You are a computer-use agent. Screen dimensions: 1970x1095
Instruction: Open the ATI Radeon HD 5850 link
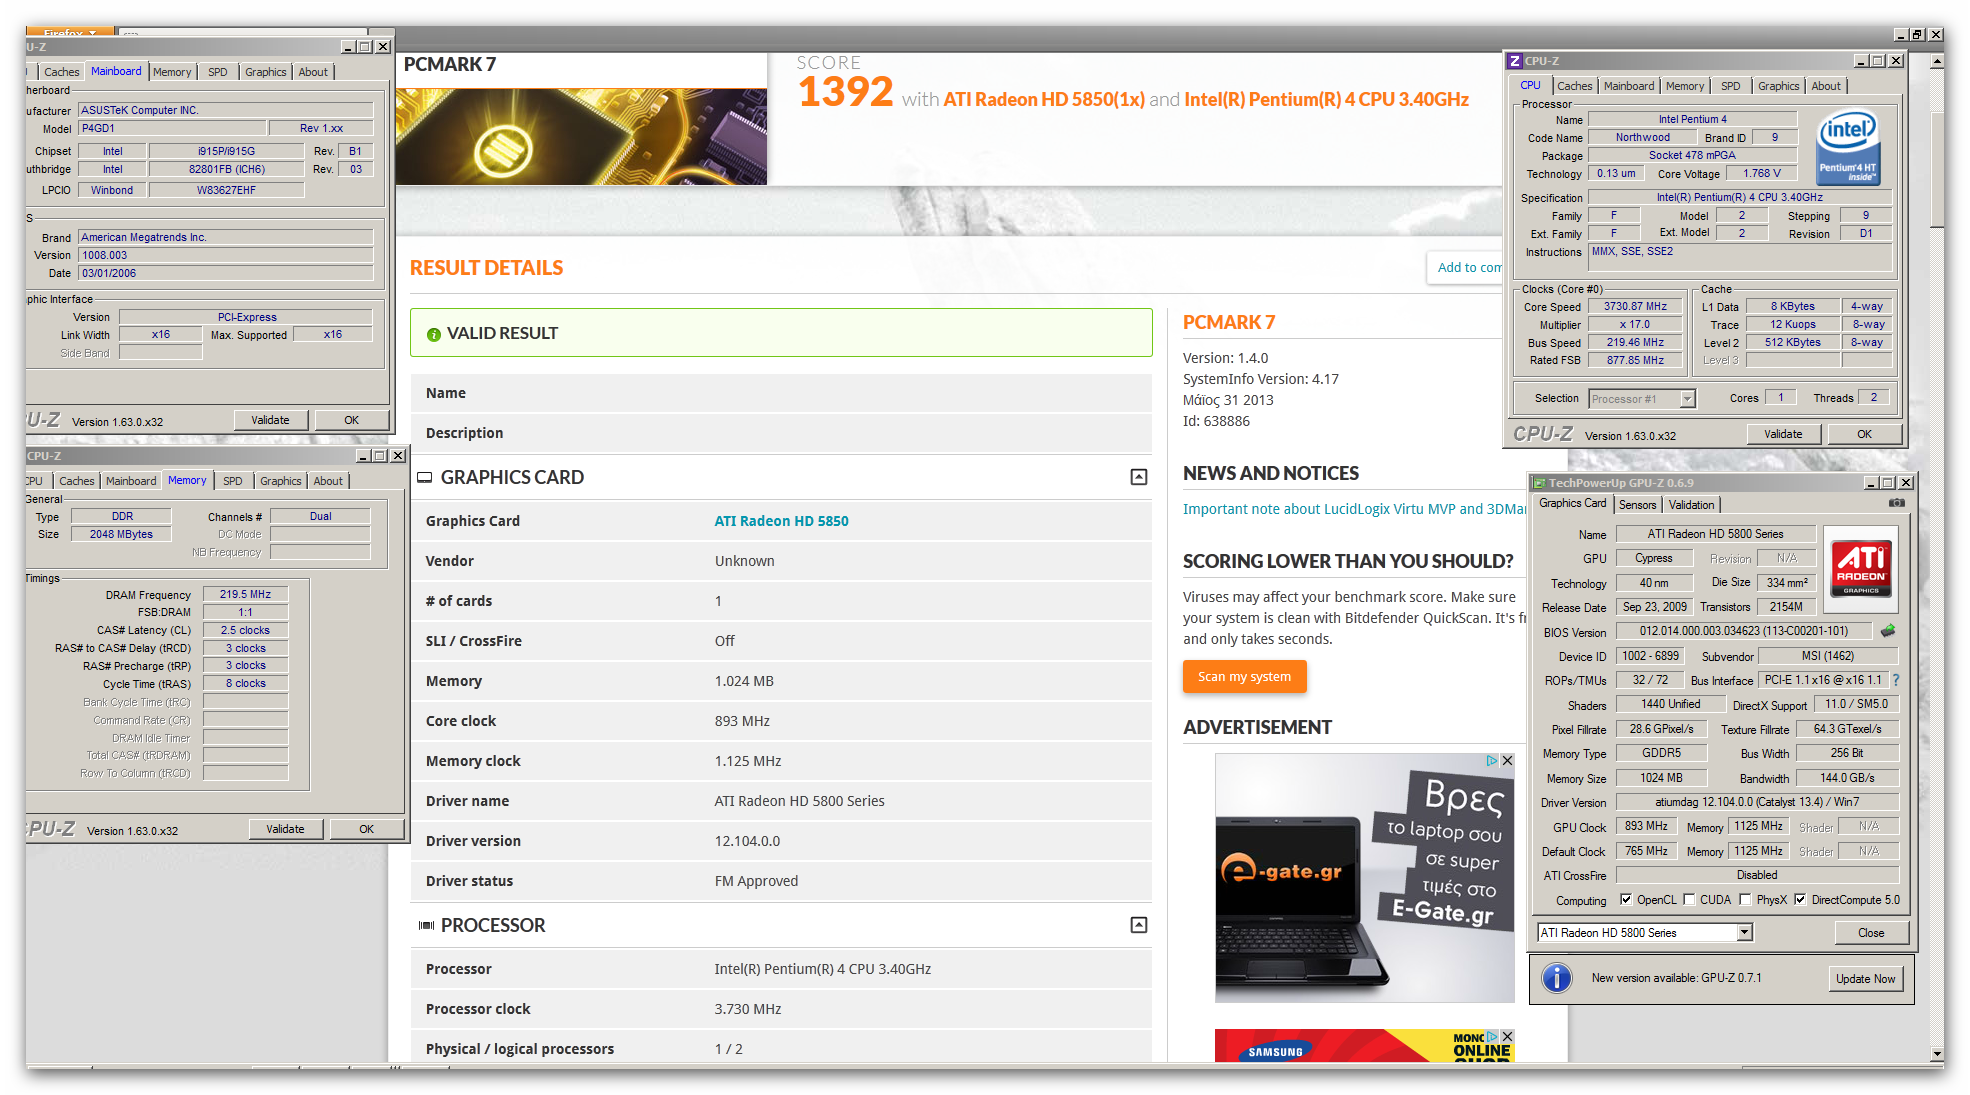click(x=781, y=521)
